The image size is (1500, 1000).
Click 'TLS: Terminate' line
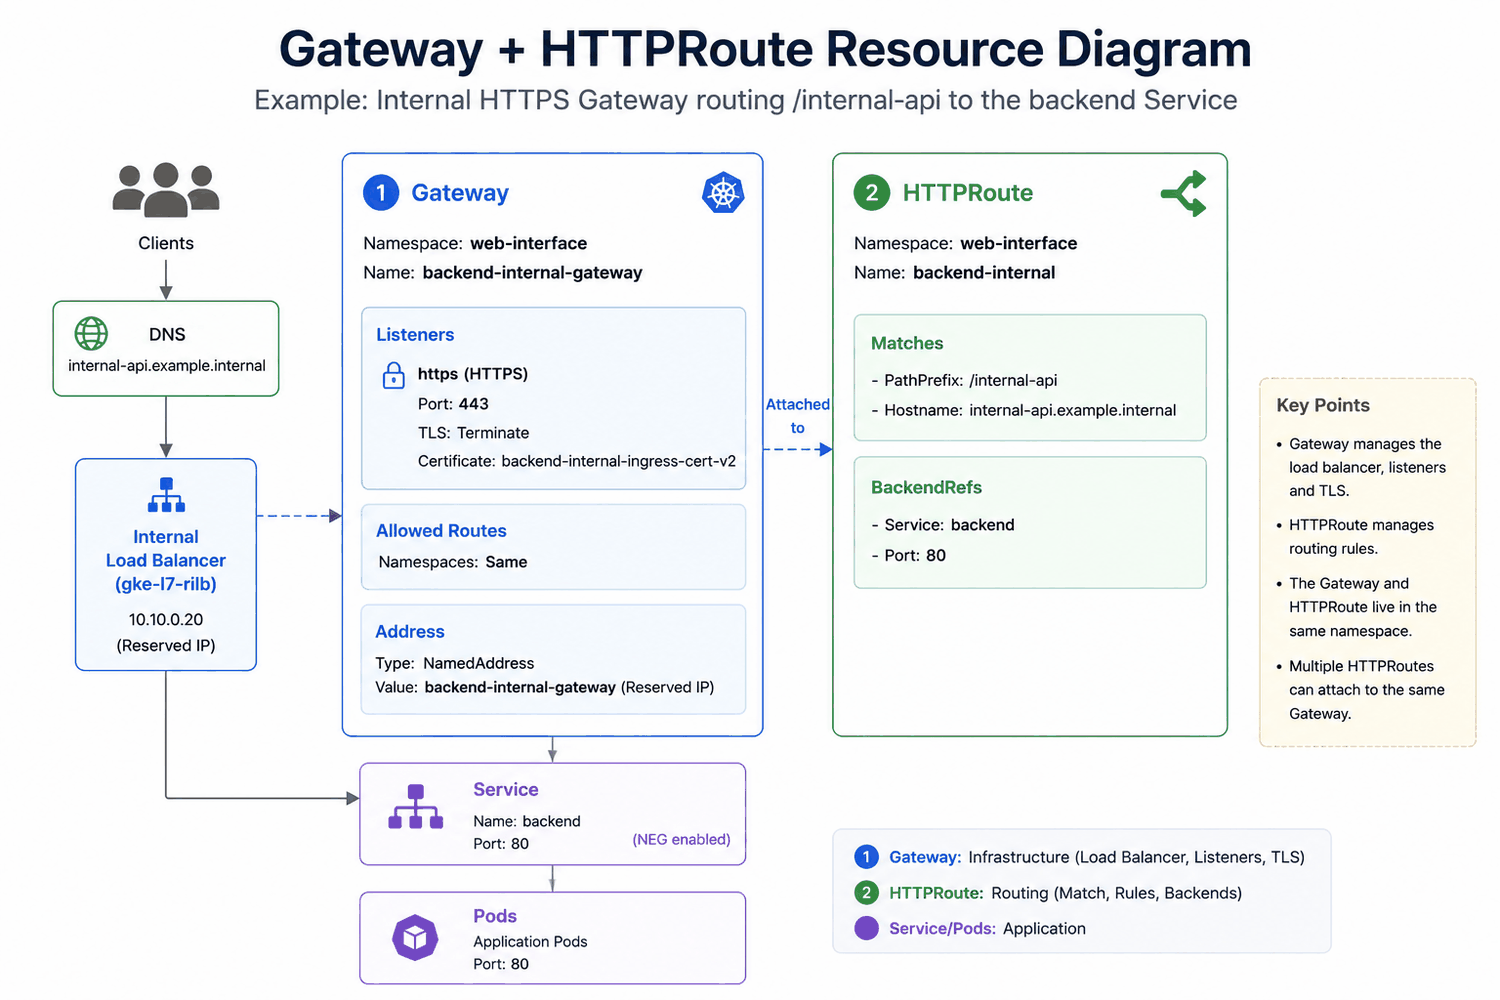pos(474,433)
